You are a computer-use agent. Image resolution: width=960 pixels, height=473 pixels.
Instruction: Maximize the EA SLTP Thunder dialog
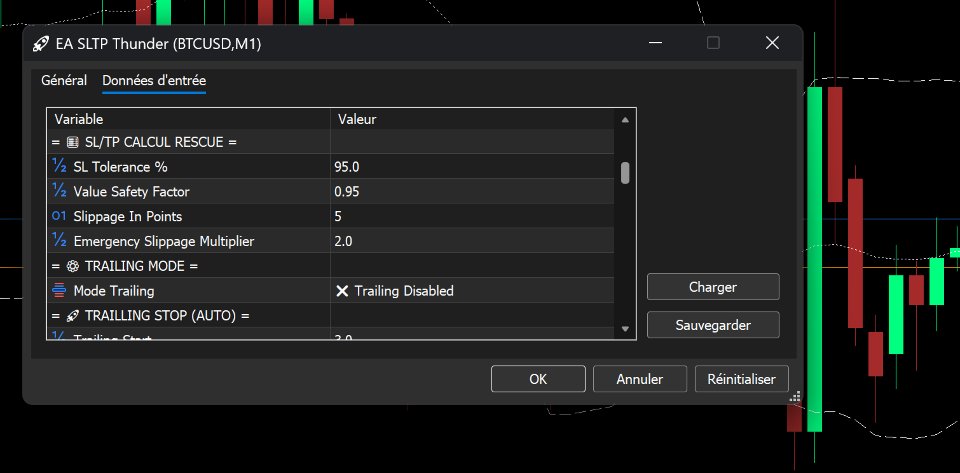click(x=713, y=43)
